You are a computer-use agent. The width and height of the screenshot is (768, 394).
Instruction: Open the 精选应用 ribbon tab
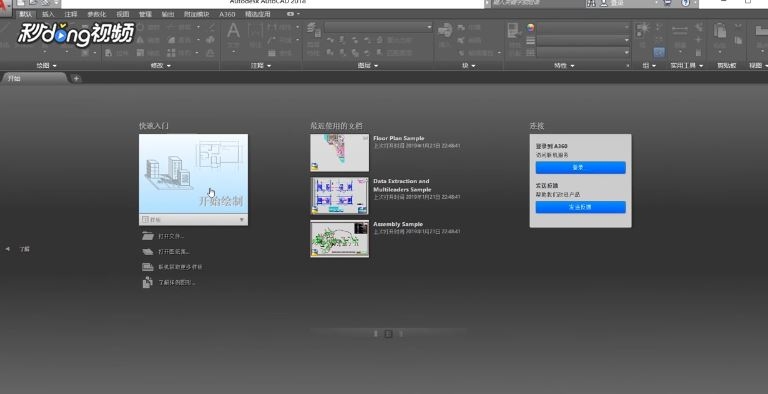[258, 14]
